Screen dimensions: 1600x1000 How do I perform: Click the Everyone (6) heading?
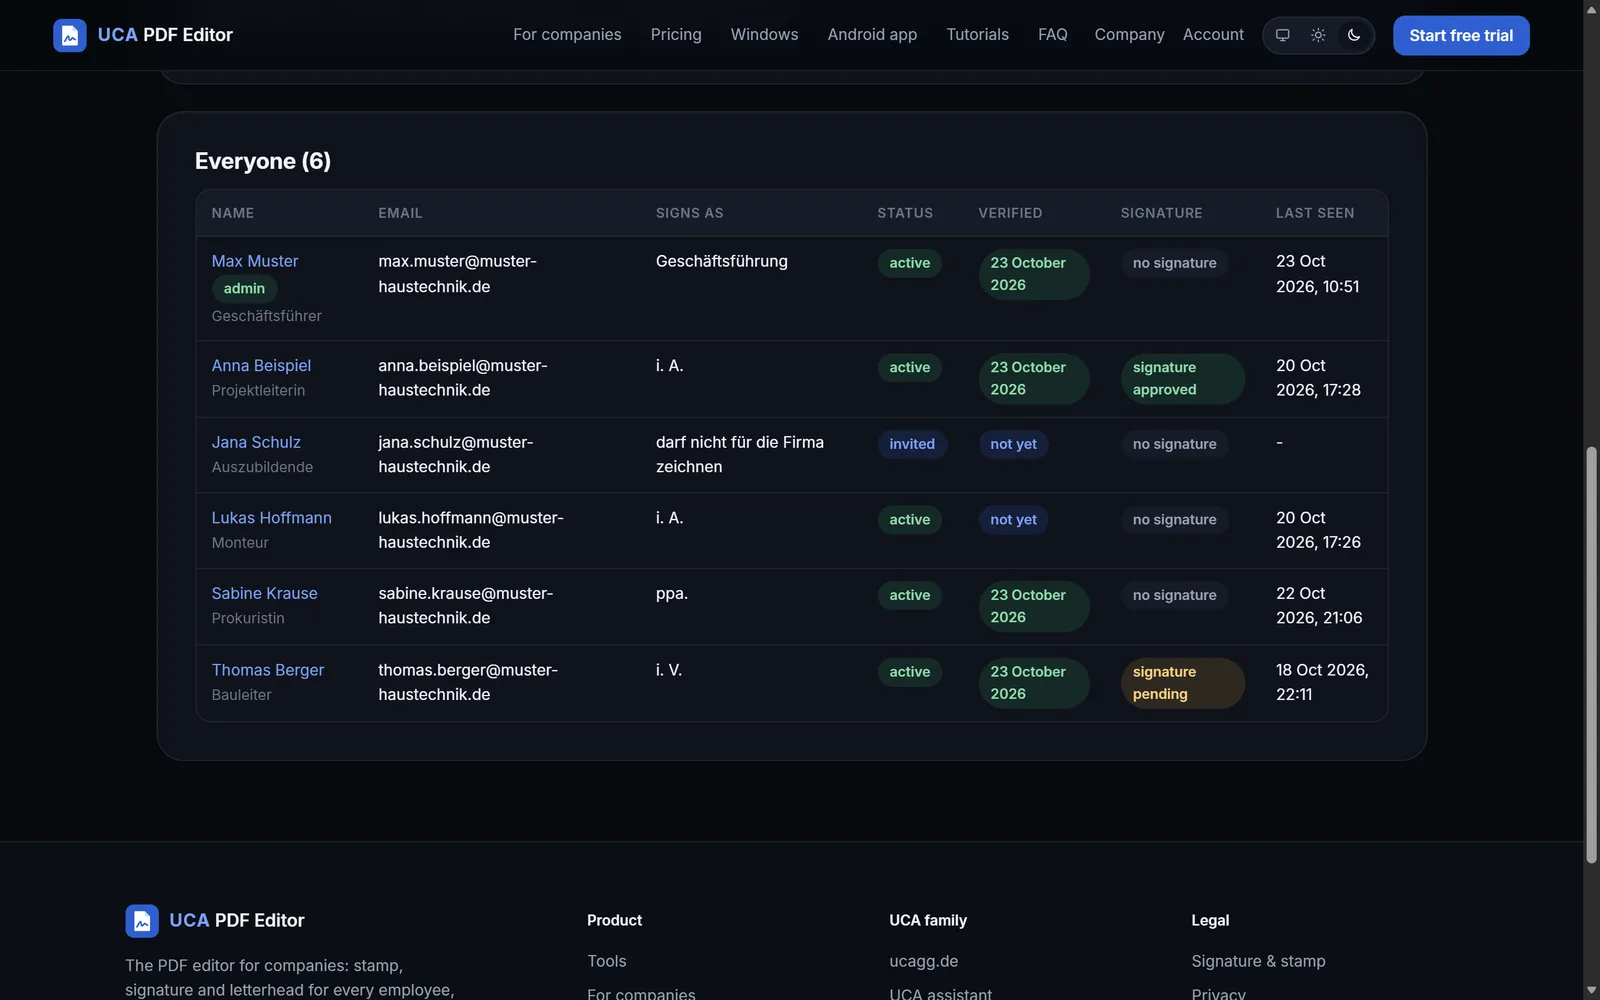click(x=263, y=161)
